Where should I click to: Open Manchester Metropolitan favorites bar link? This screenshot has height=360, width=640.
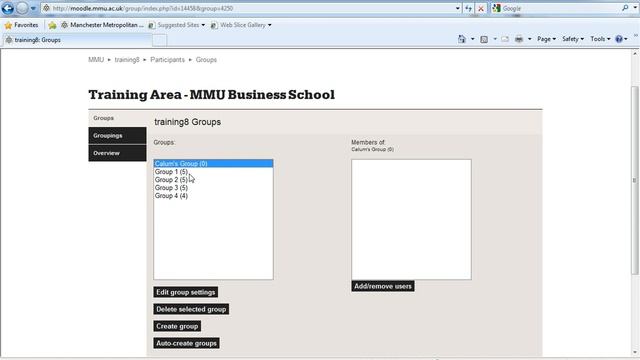102,25
